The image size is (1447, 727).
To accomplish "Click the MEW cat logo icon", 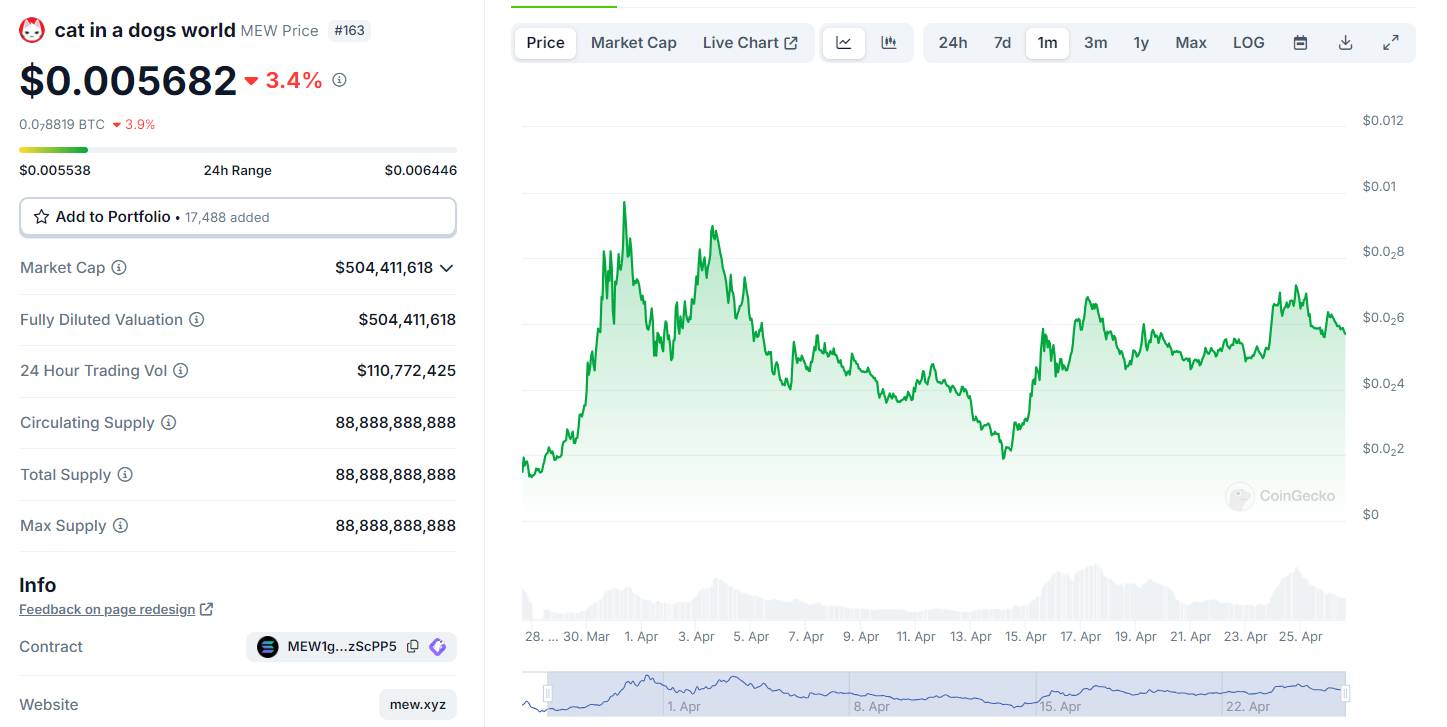I will tap(32, 31).
